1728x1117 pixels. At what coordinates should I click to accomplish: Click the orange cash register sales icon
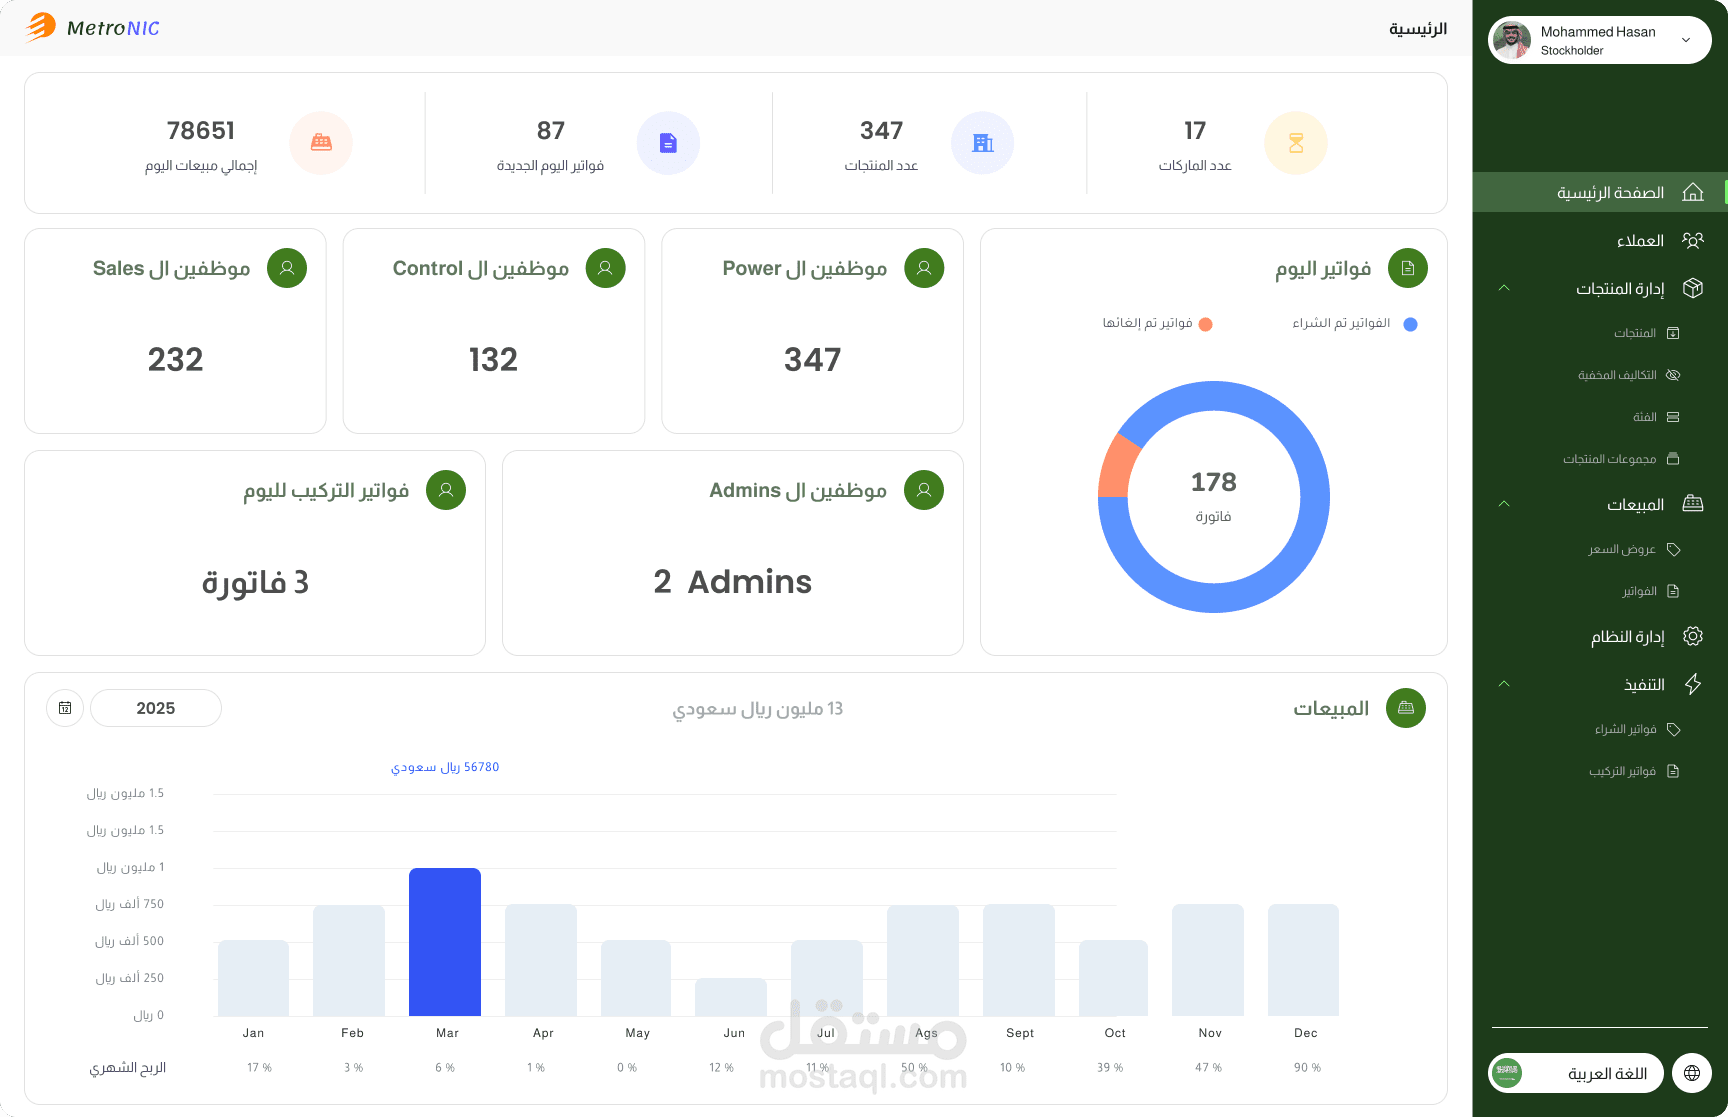pos(321,143)
